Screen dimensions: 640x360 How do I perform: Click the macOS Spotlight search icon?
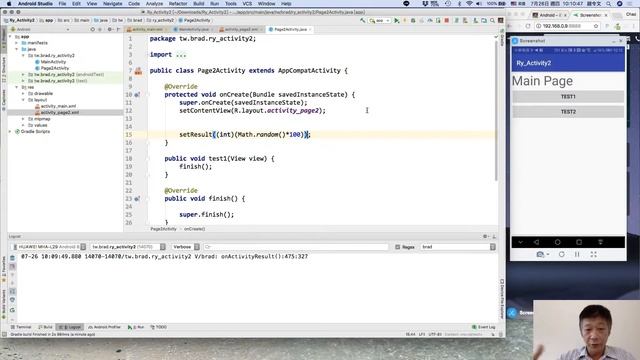(x=609, y=4)
